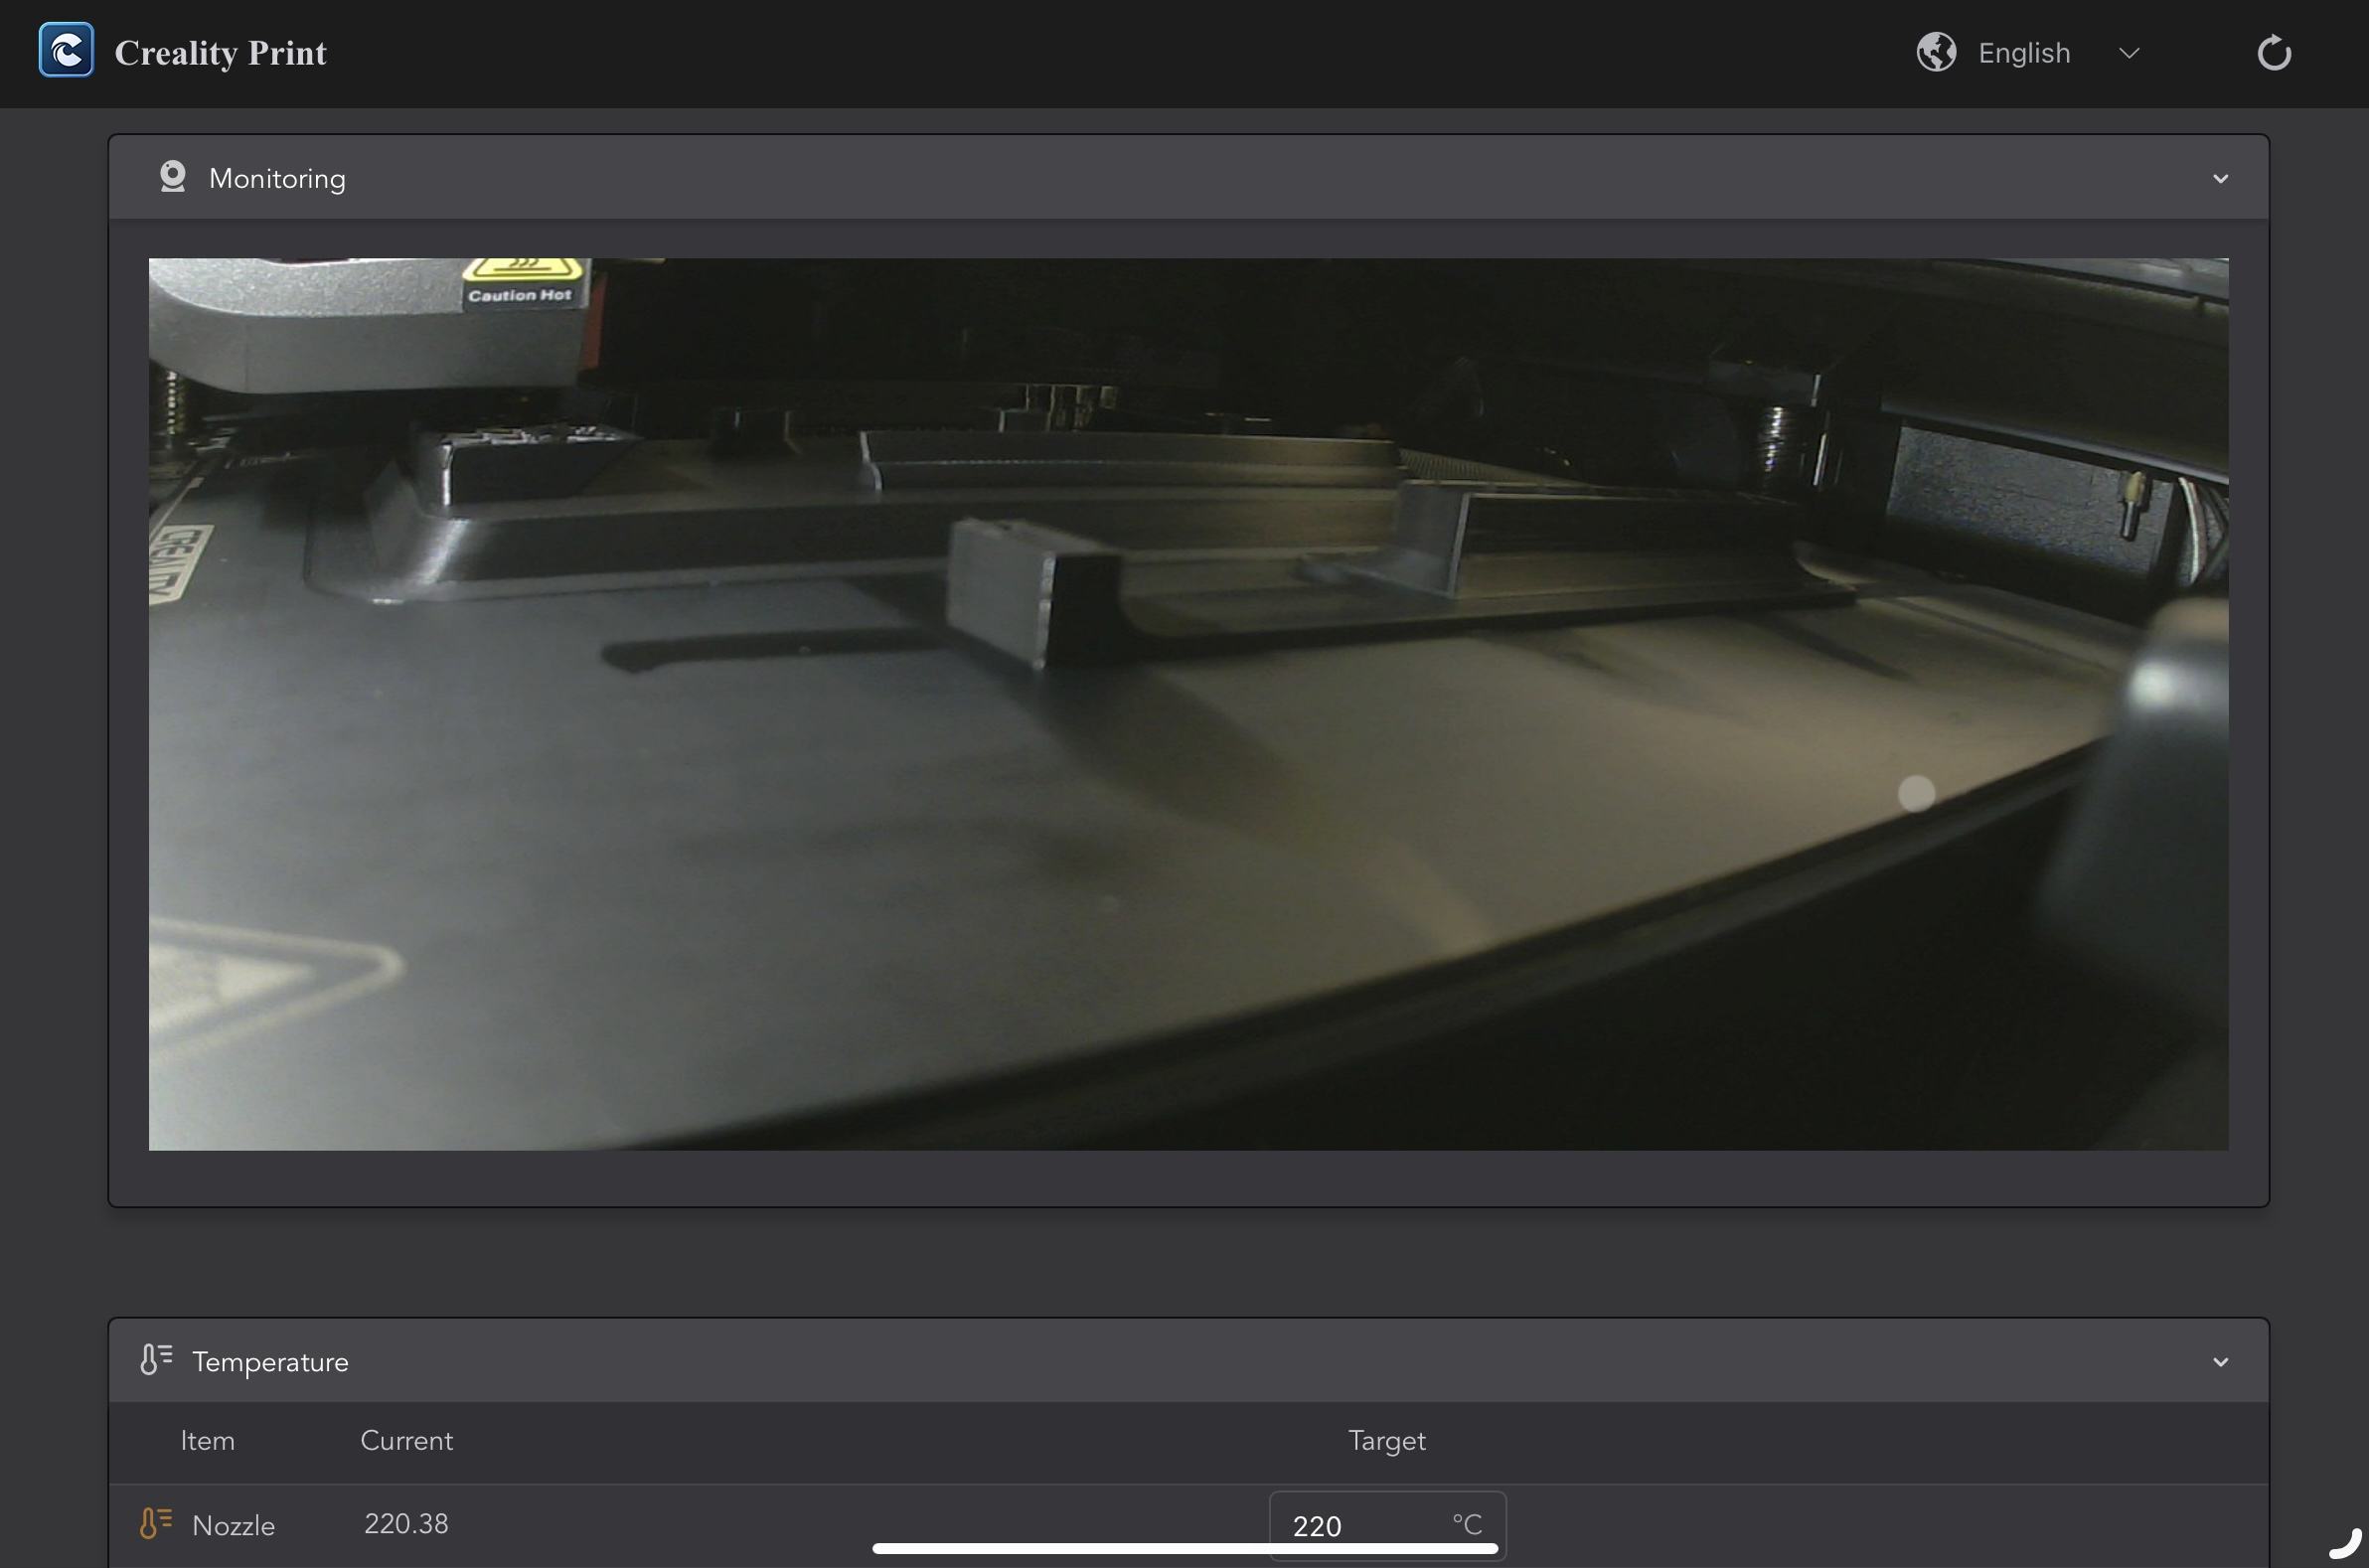Click the Creality Print title text

point(220,53)
